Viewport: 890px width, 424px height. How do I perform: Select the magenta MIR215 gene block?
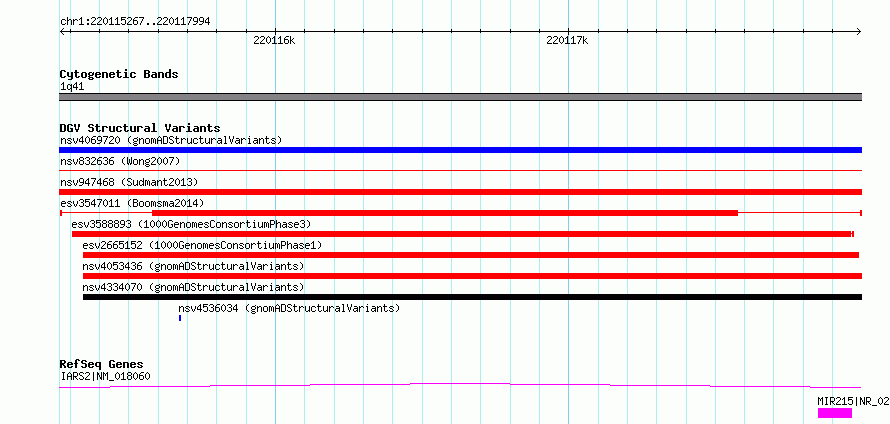tap(835, 413)
